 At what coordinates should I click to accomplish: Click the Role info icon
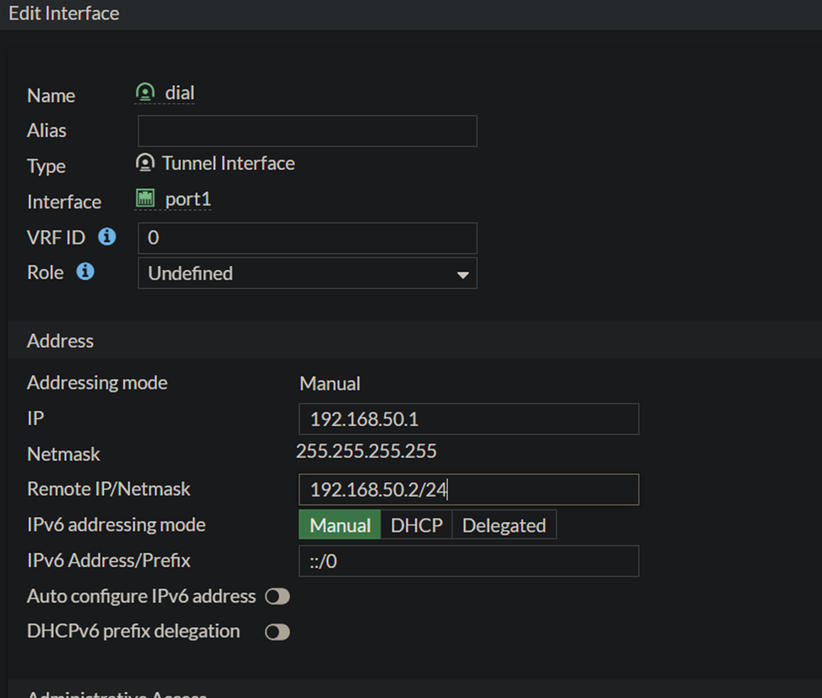[x=86, y=272]
